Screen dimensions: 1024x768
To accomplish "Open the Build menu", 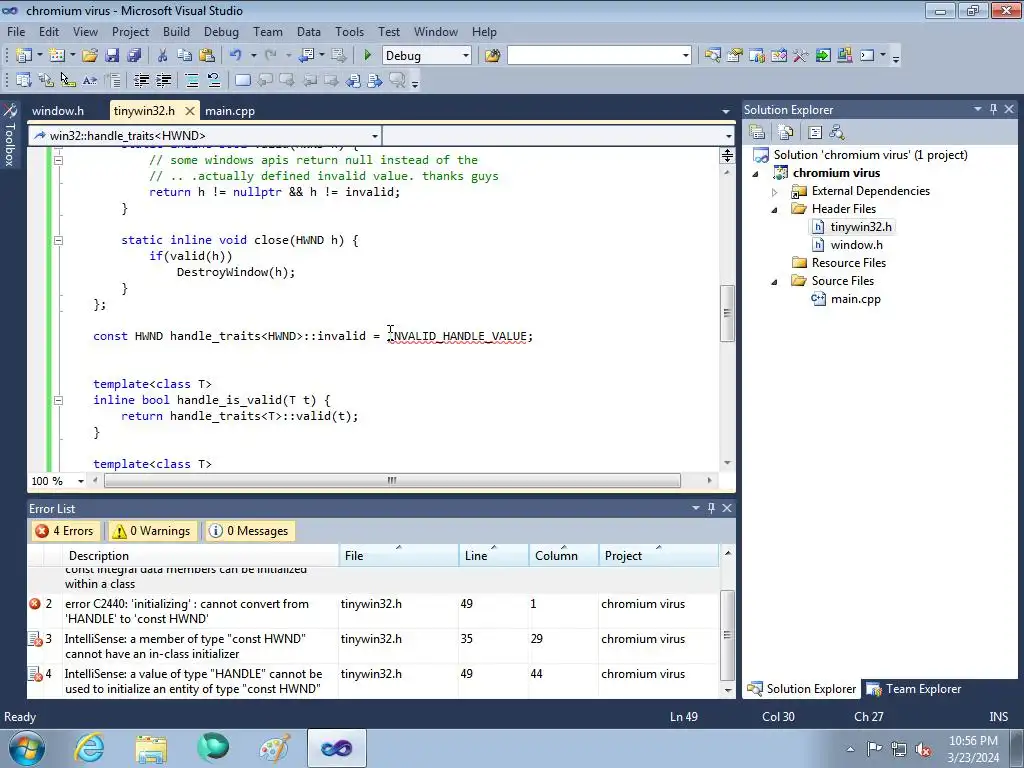I will [176, 31].
